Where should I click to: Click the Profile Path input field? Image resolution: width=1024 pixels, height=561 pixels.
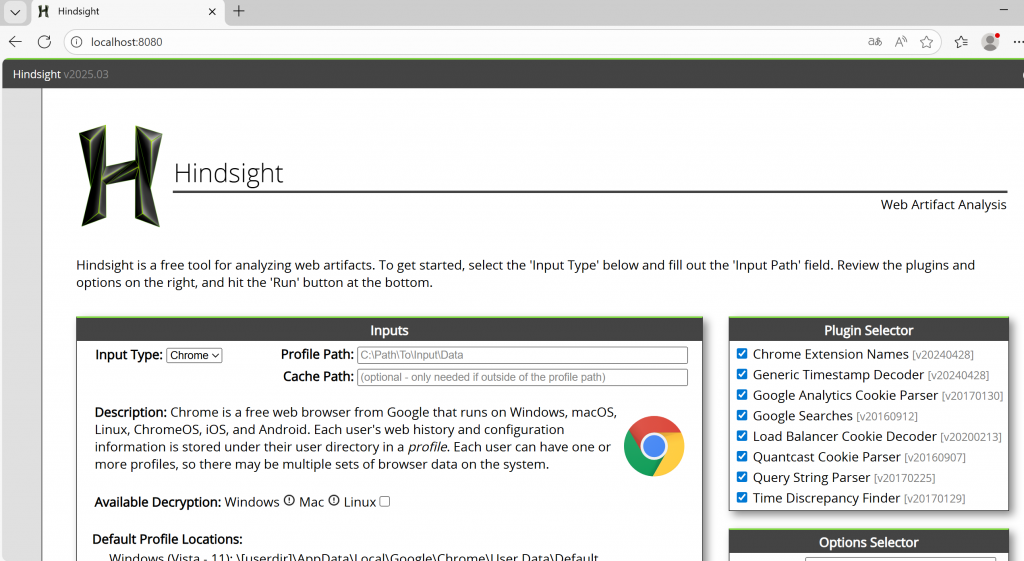522,355
